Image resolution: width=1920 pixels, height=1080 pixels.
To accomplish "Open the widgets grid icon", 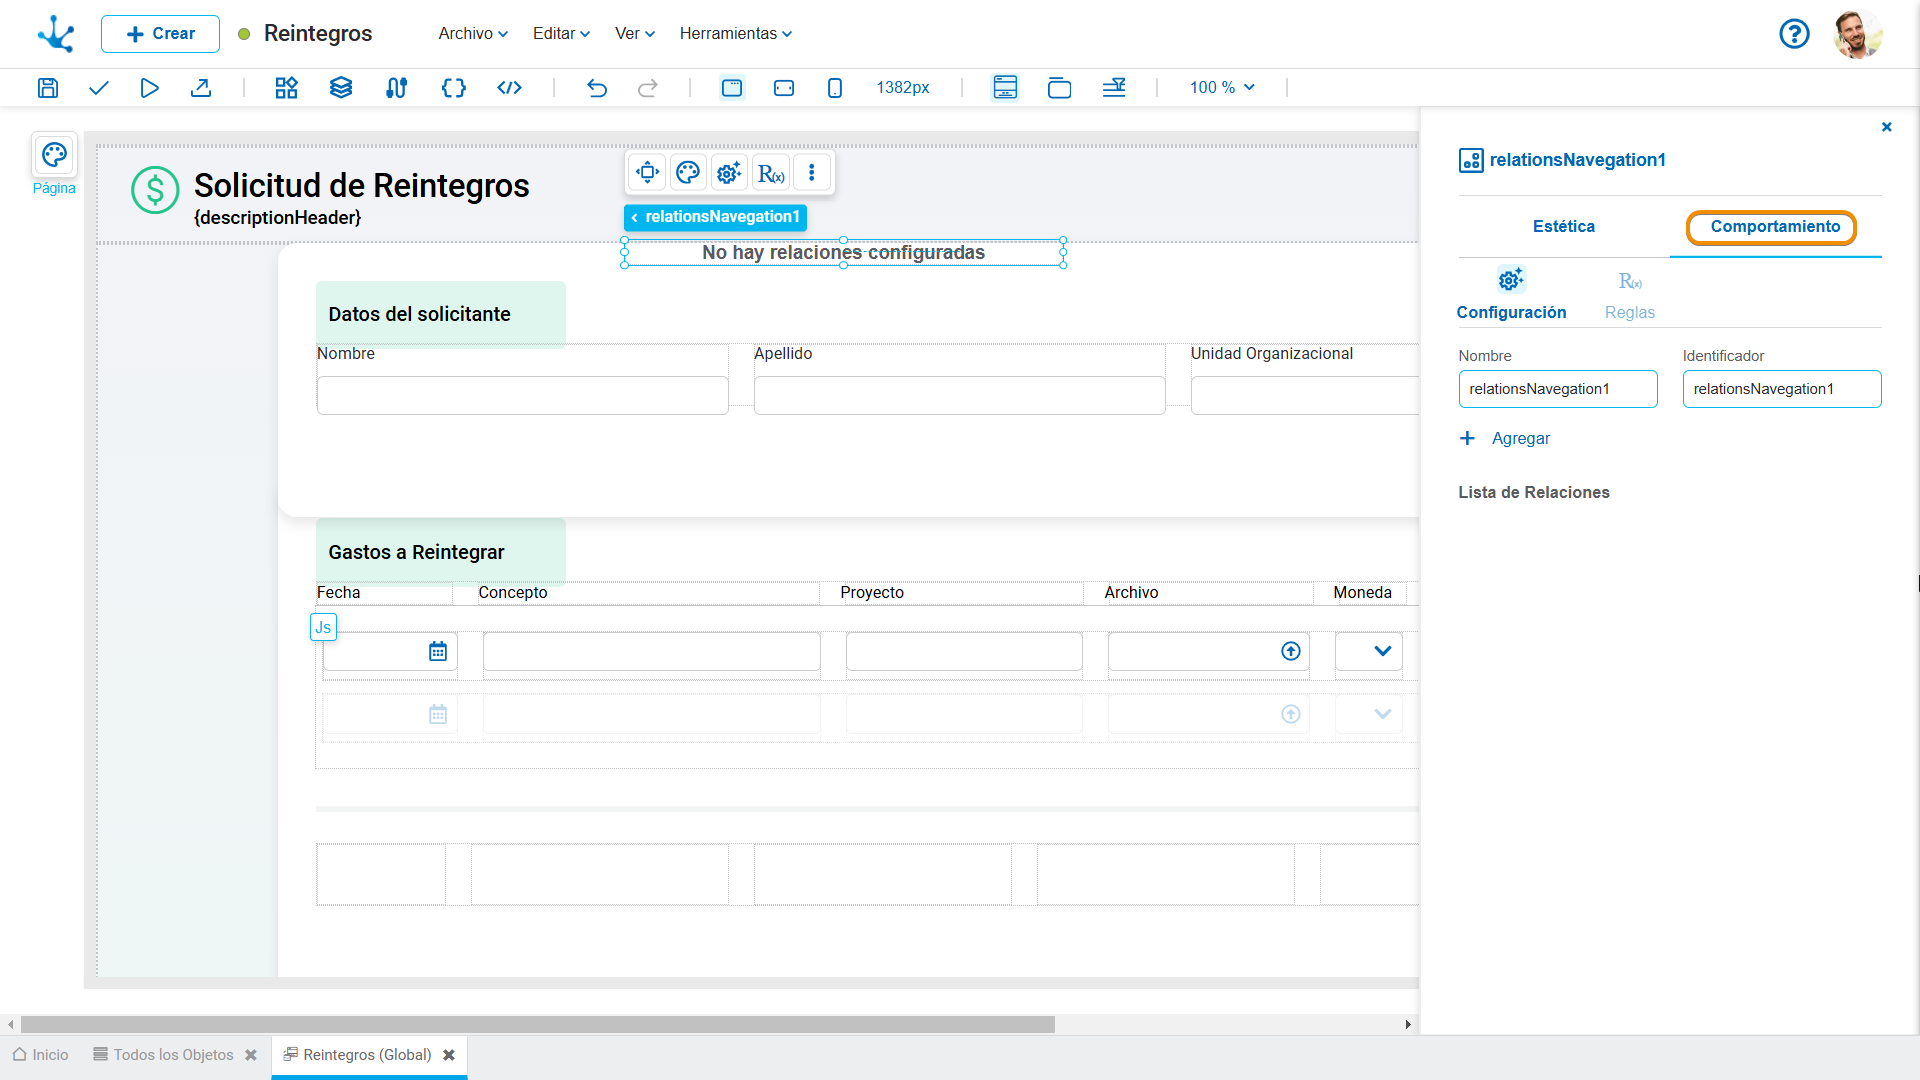I will pos(287,88).
